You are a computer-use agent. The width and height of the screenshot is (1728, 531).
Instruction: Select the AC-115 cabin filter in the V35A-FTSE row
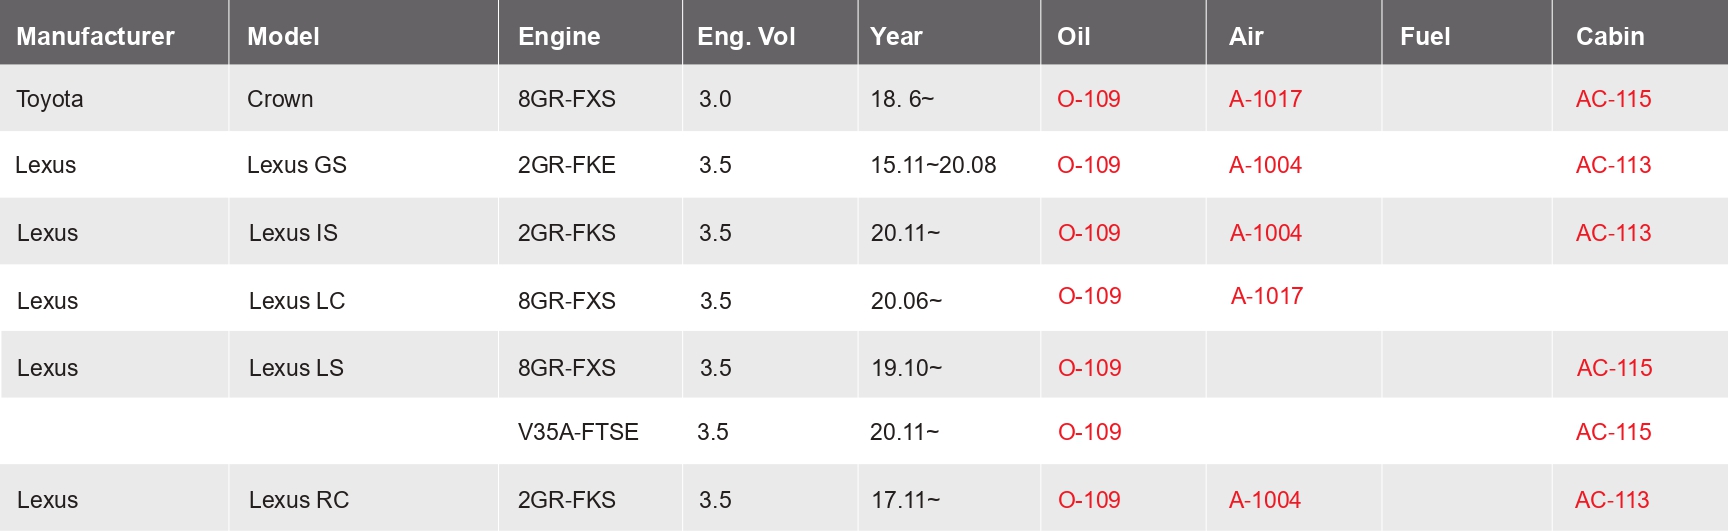[1613, 432]
